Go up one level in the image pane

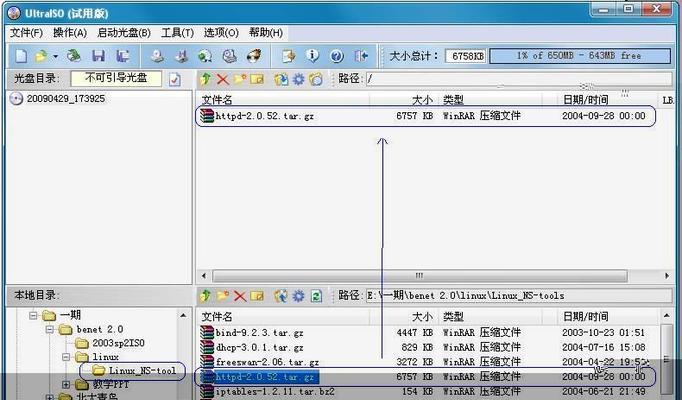[x=206, y=79]
